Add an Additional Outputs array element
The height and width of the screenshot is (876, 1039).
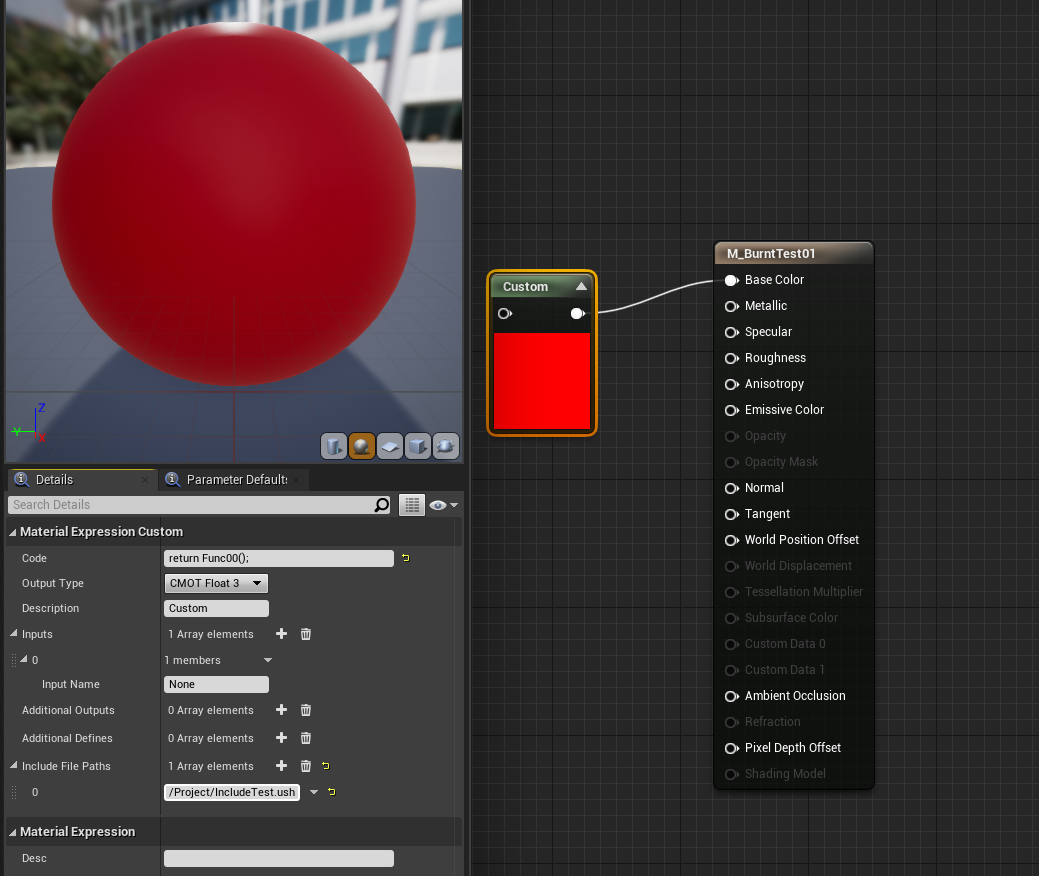click(x=282, y=710)
